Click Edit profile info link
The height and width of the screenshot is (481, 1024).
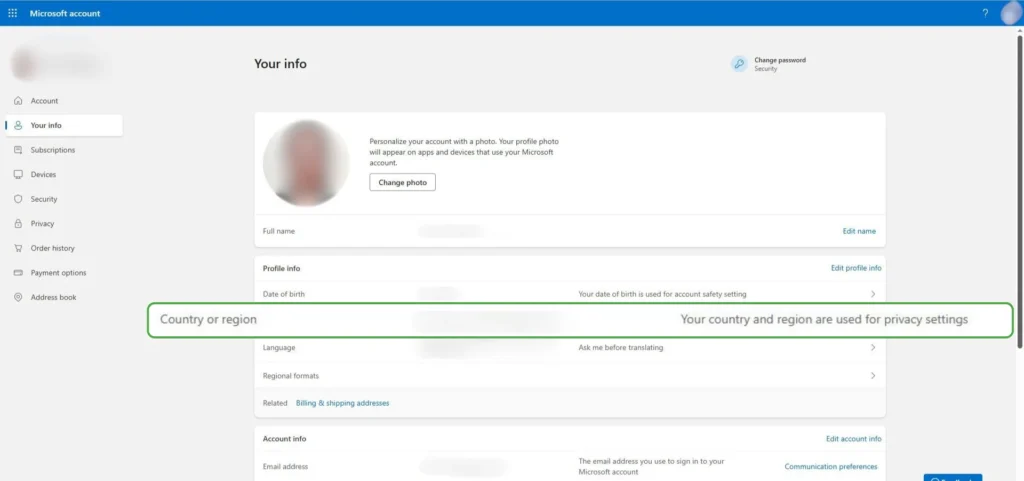click(856, 268)
